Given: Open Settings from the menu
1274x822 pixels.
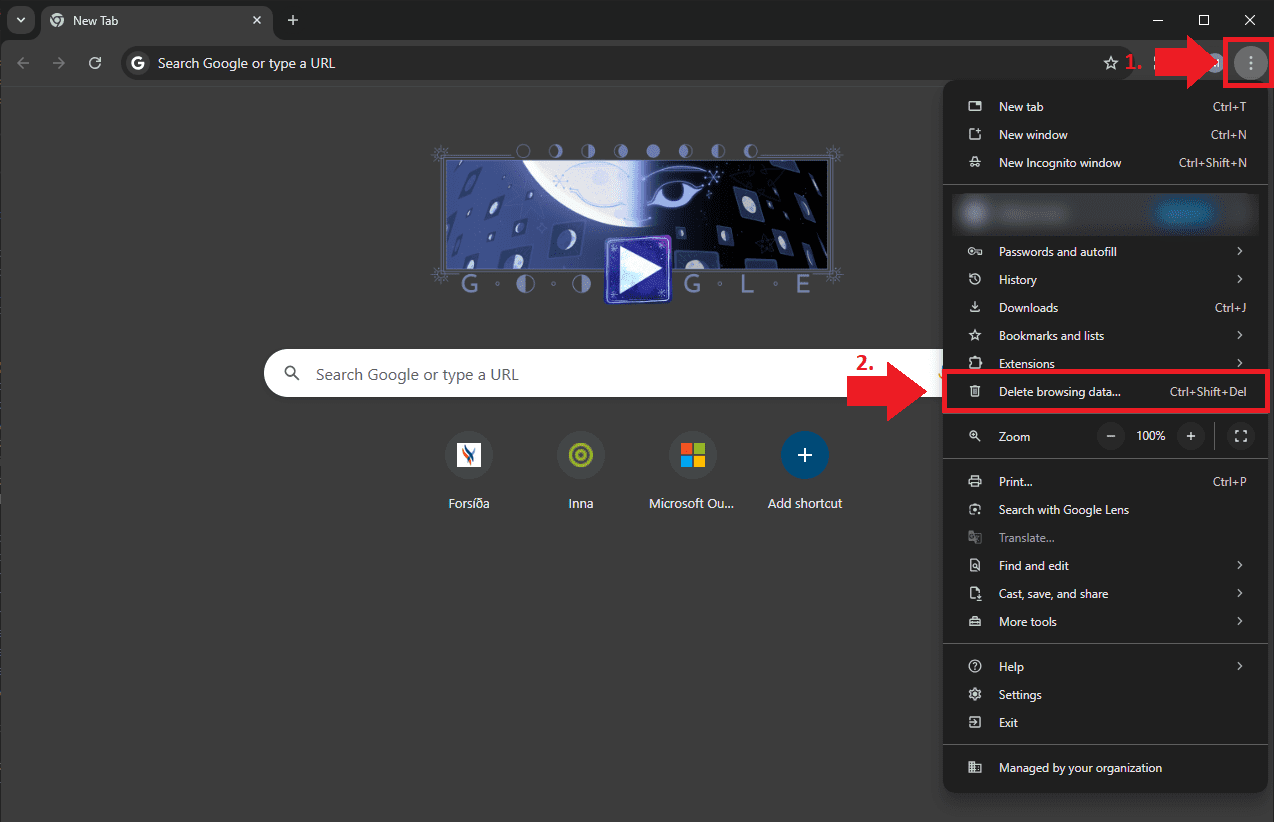Looking at the screenshot, I should (1020, 695).
